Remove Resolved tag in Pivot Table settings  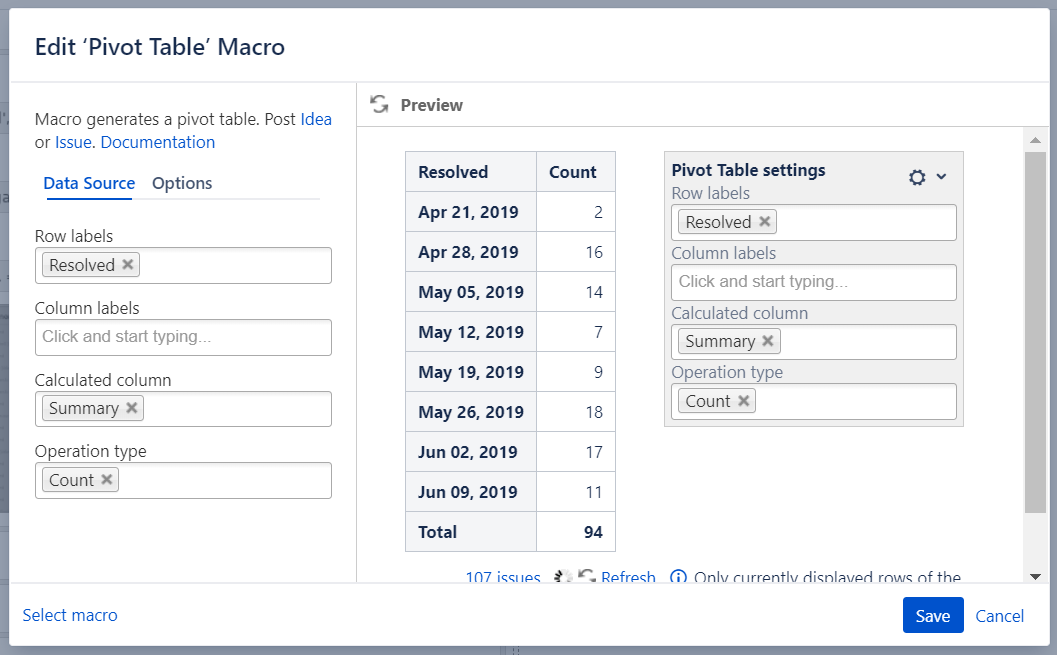click(765, 222)
